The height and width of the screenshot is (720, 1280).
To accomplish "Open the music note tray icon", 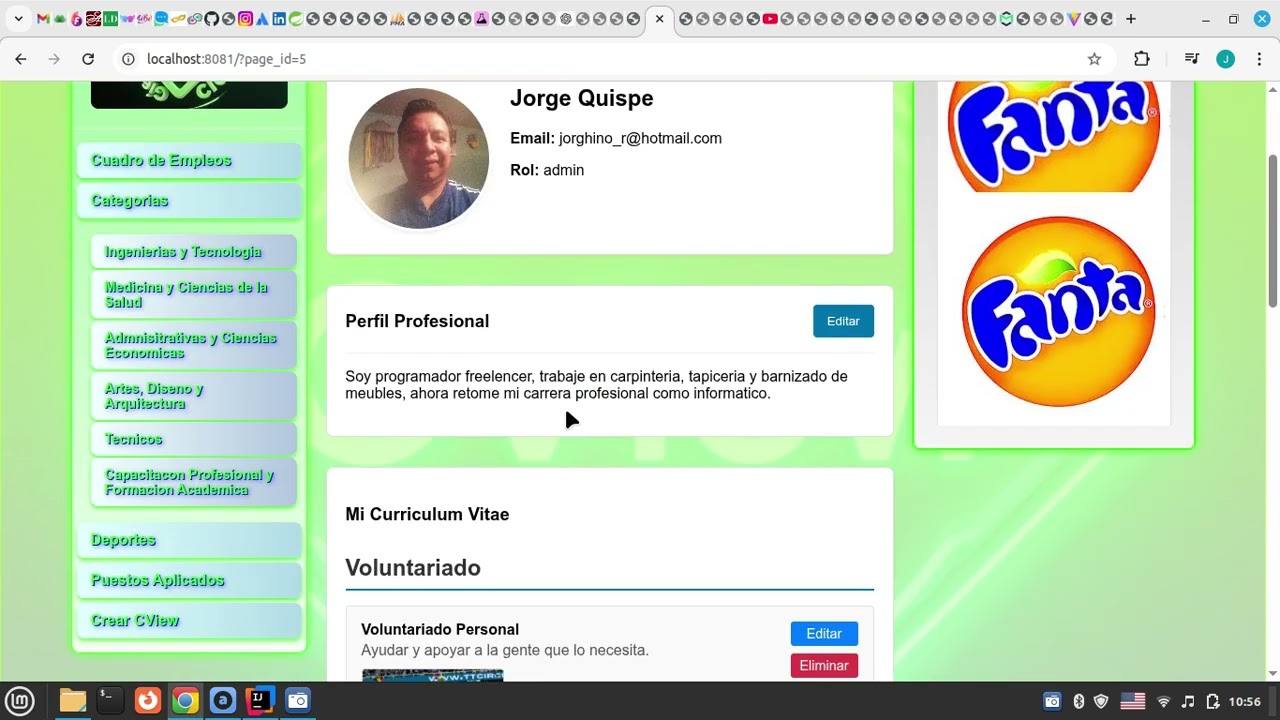I will (1188, 701).
